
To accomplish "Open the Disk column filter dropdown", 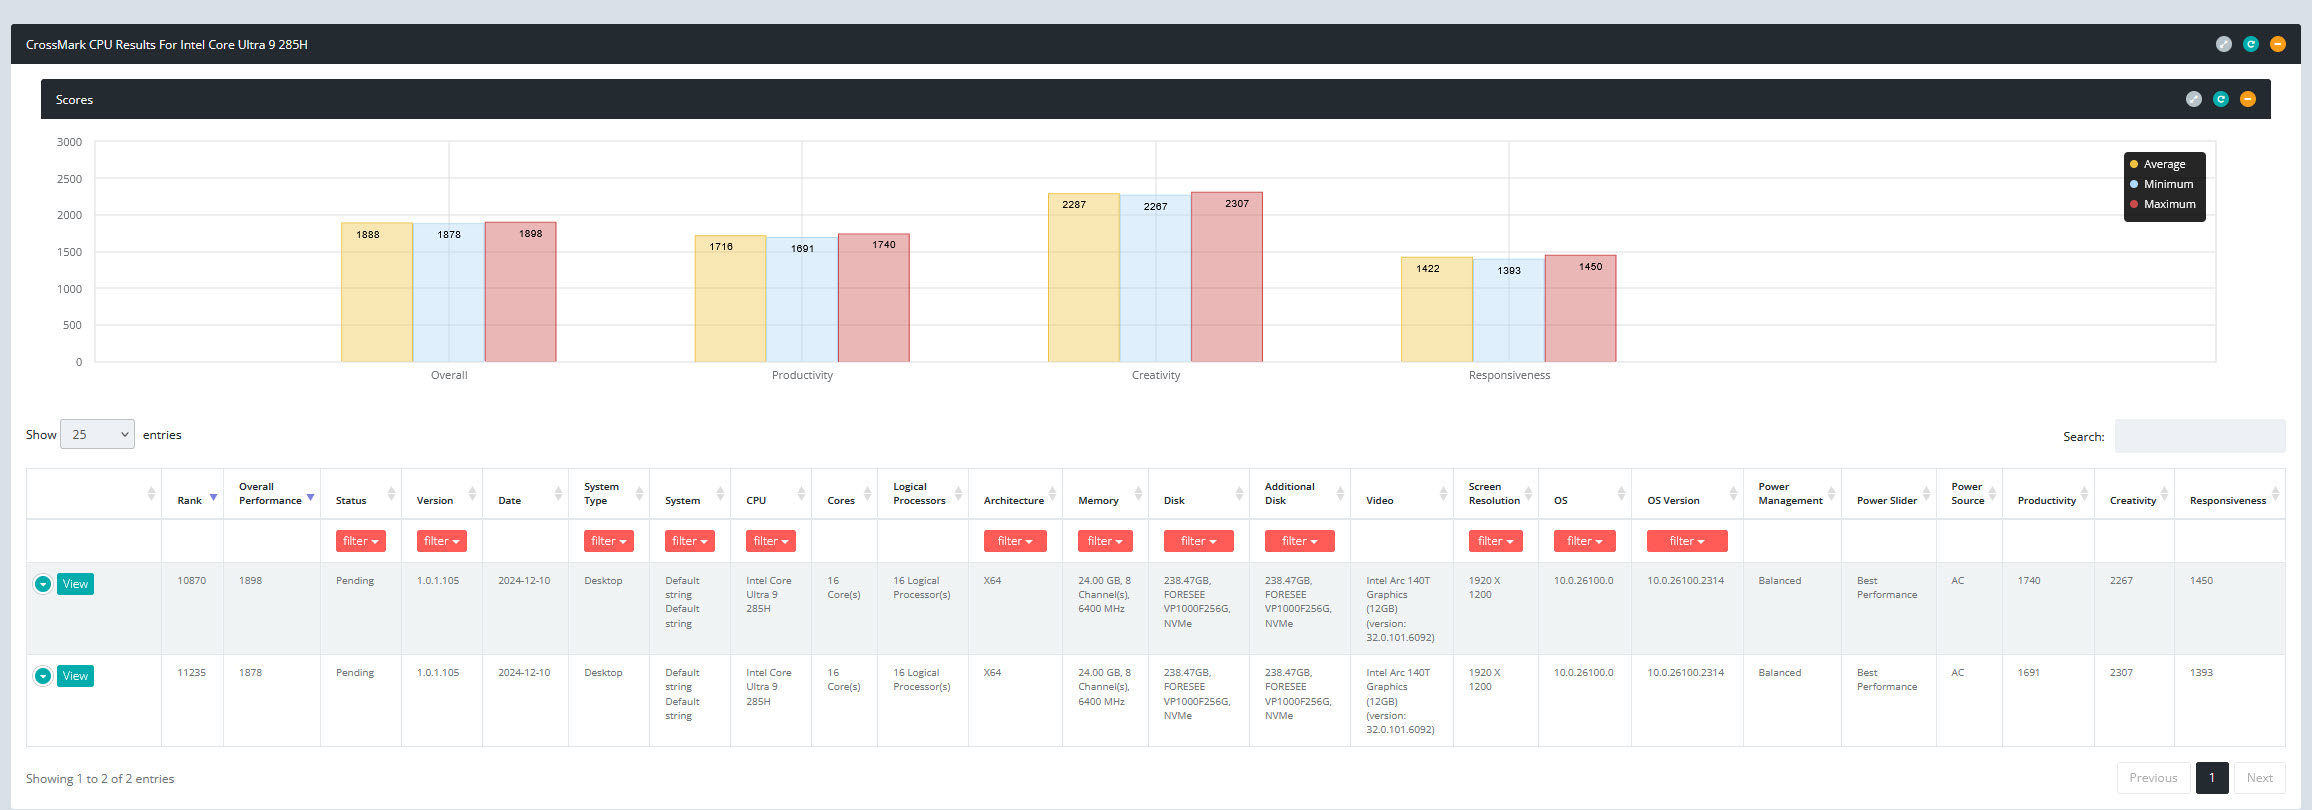I will [1199, 541].
